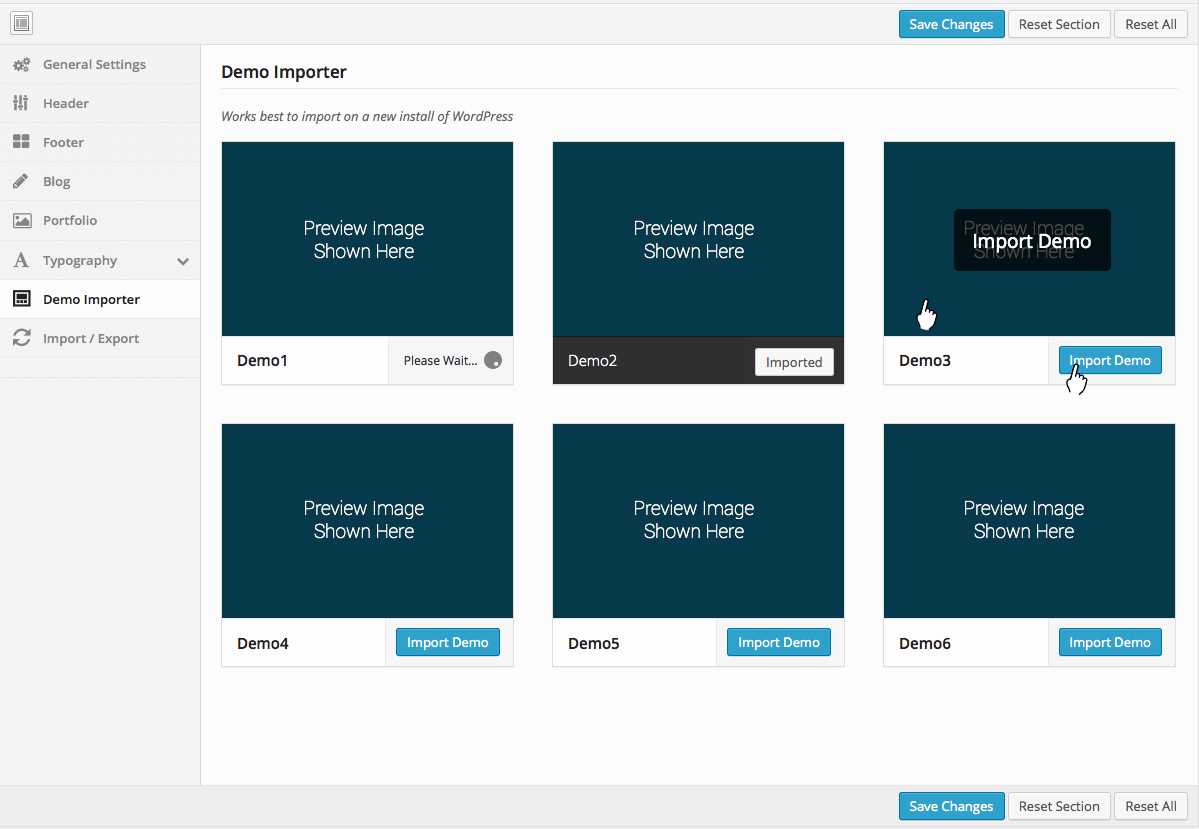Toggle the expand-all options icon at top left
The height and width of the screenshot is (829, 1199).
point(21,23)
